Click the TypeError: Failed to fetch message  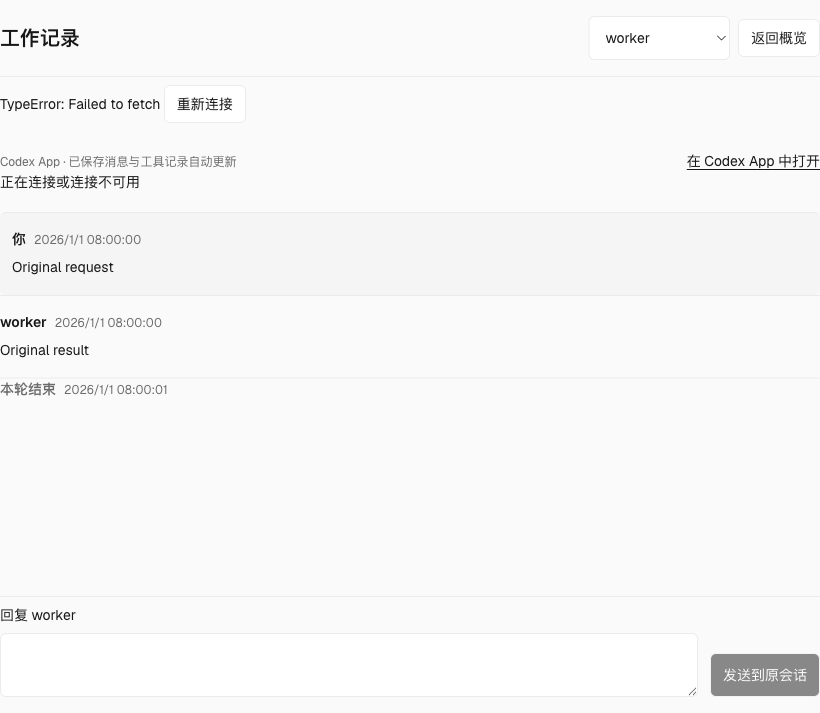(x=80, y=104)
